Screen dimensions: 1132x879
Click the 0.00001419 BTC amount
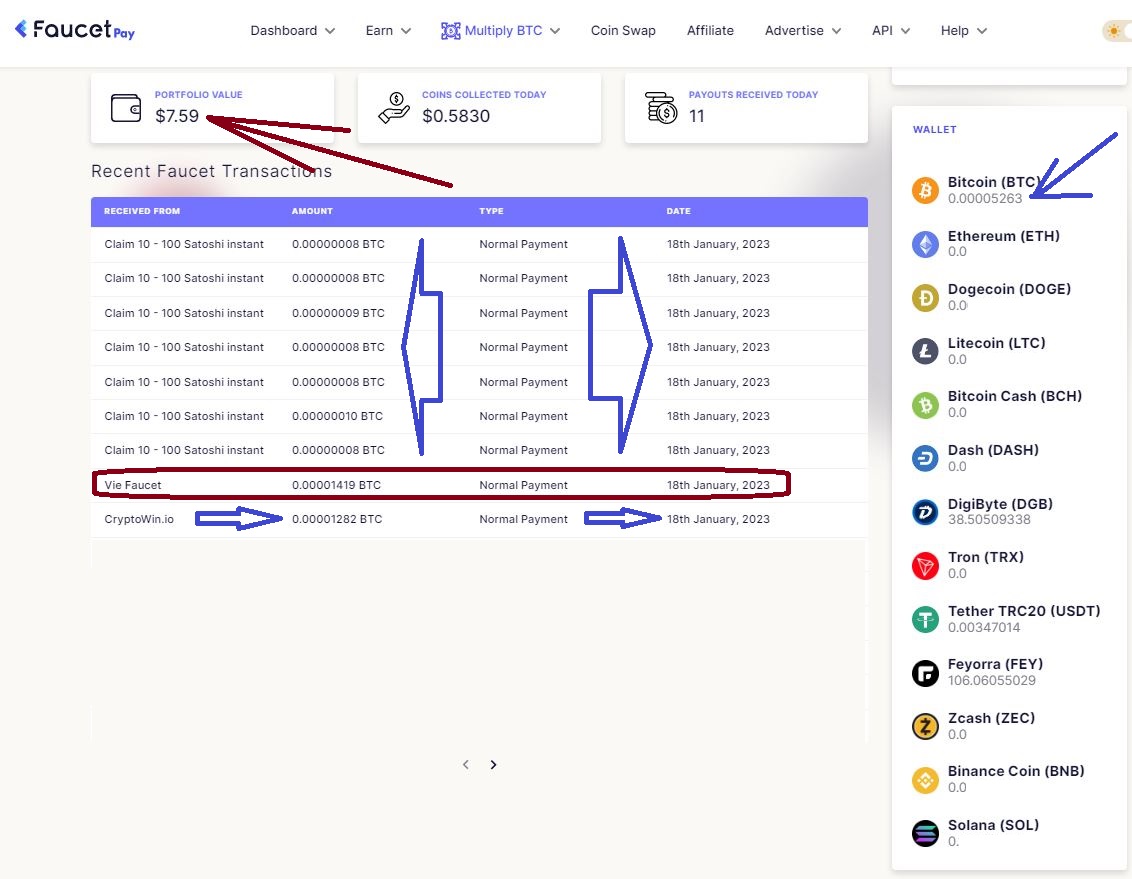click(336, 485)
